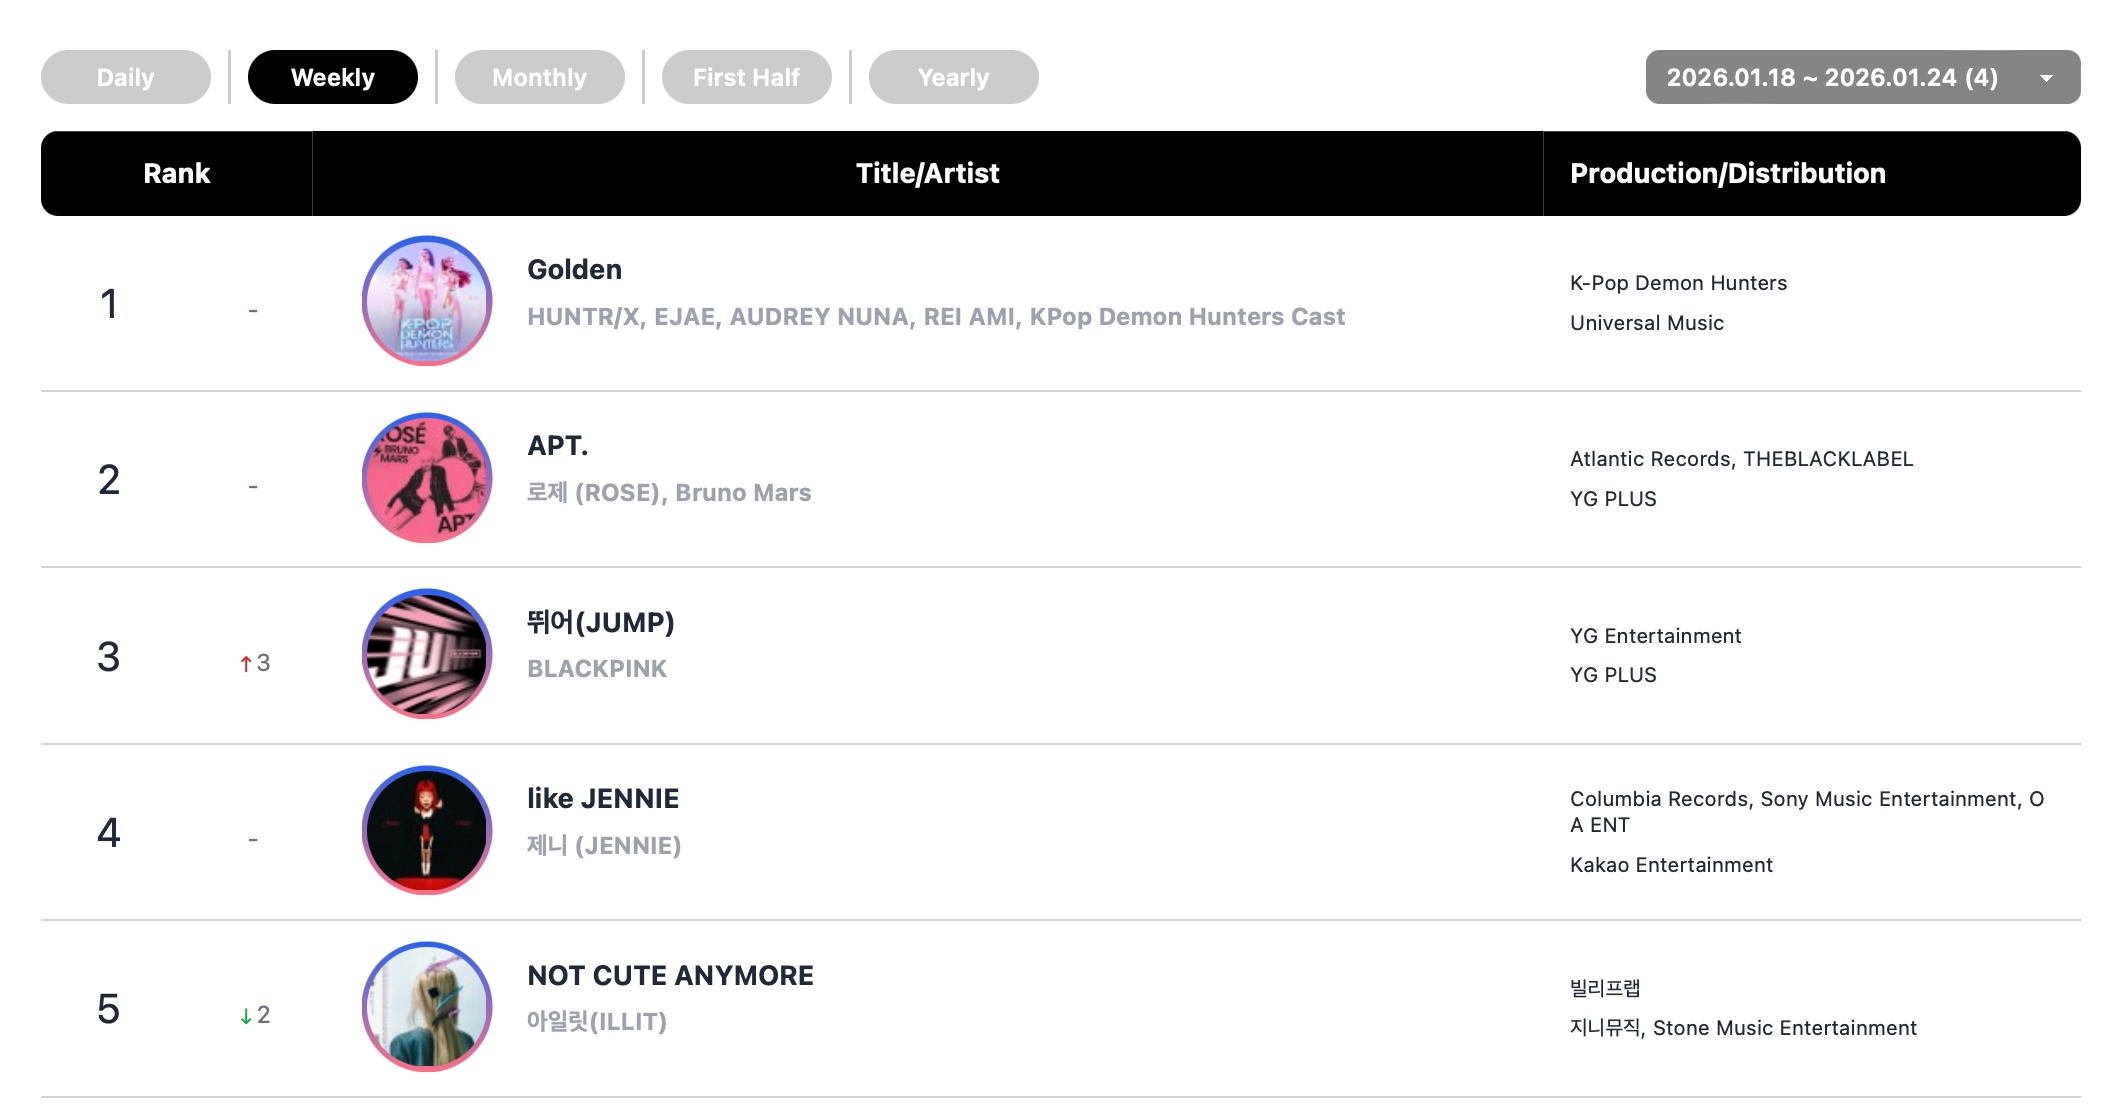Open the First Half chart tab
The height and width of the screenshot is (1113, 2126).
tap(746, 77)
